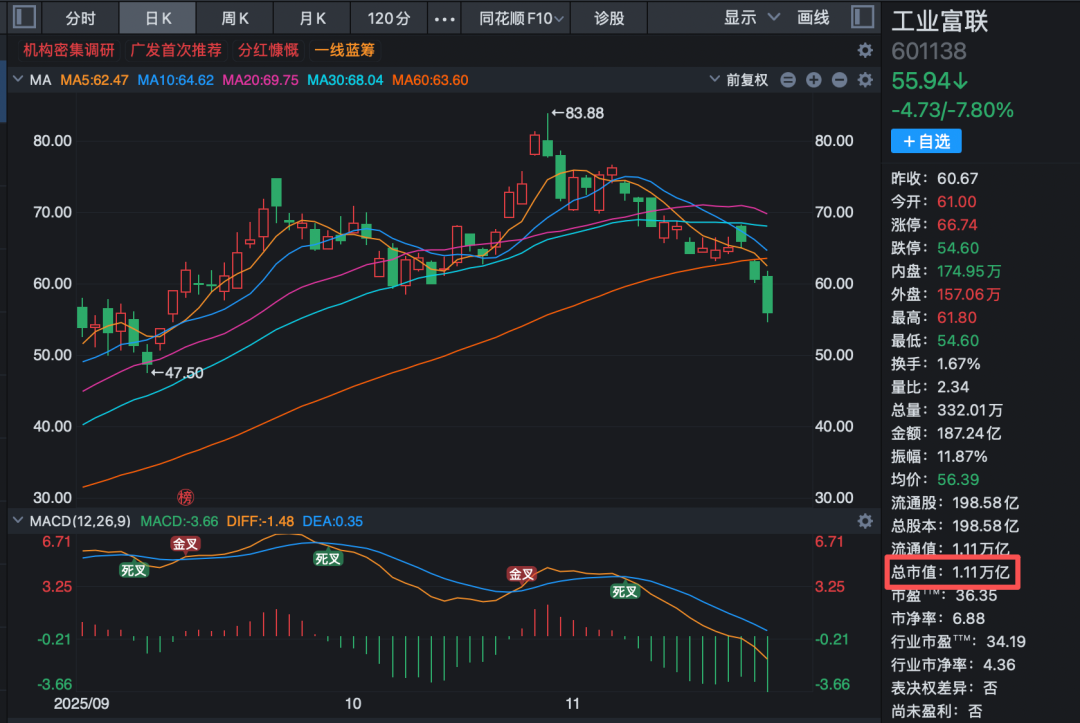
Task: Toggle the right info panel icon
Action: coord(860,17)
